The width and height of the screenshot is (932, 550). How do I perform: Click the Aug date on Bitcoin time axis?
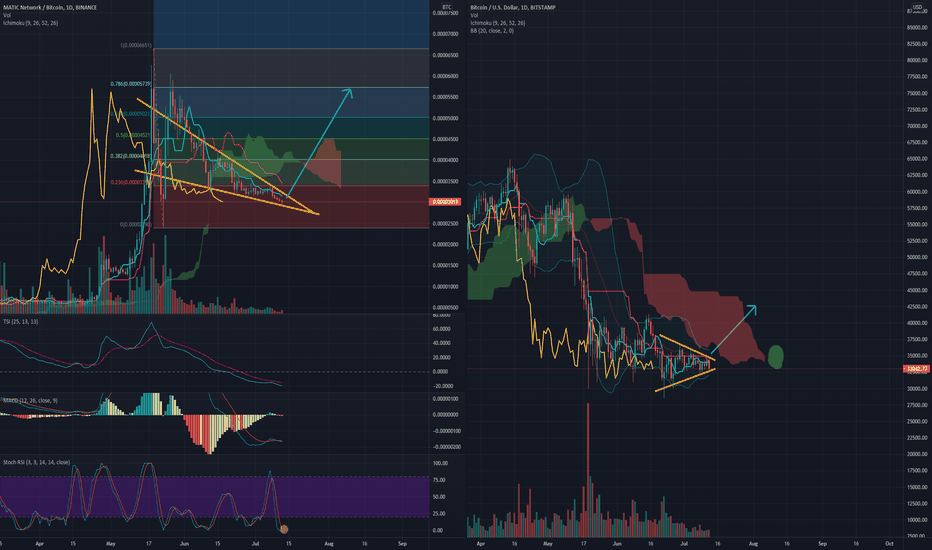753,543
